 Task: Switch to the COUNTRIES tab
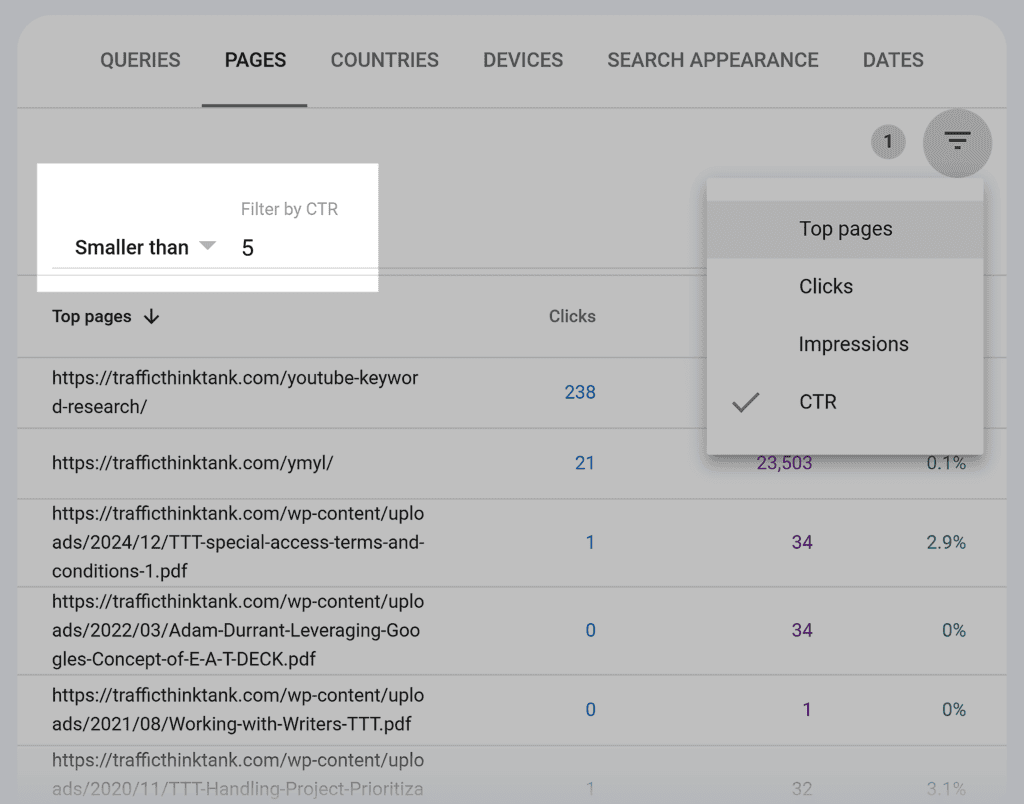pyautogui.click(x=384, y=60)
